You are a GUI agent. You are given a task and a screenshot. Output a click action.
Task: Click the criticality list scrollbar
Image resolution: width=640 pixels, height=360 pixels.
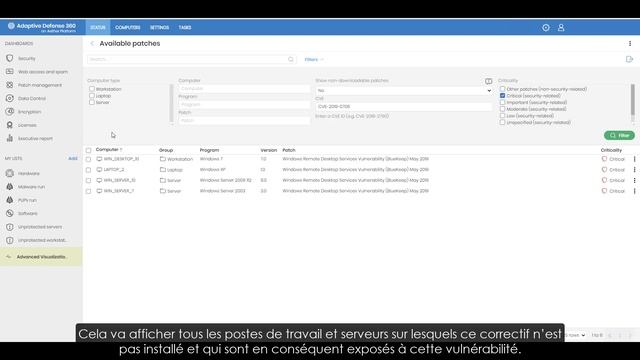click(633, 100)
